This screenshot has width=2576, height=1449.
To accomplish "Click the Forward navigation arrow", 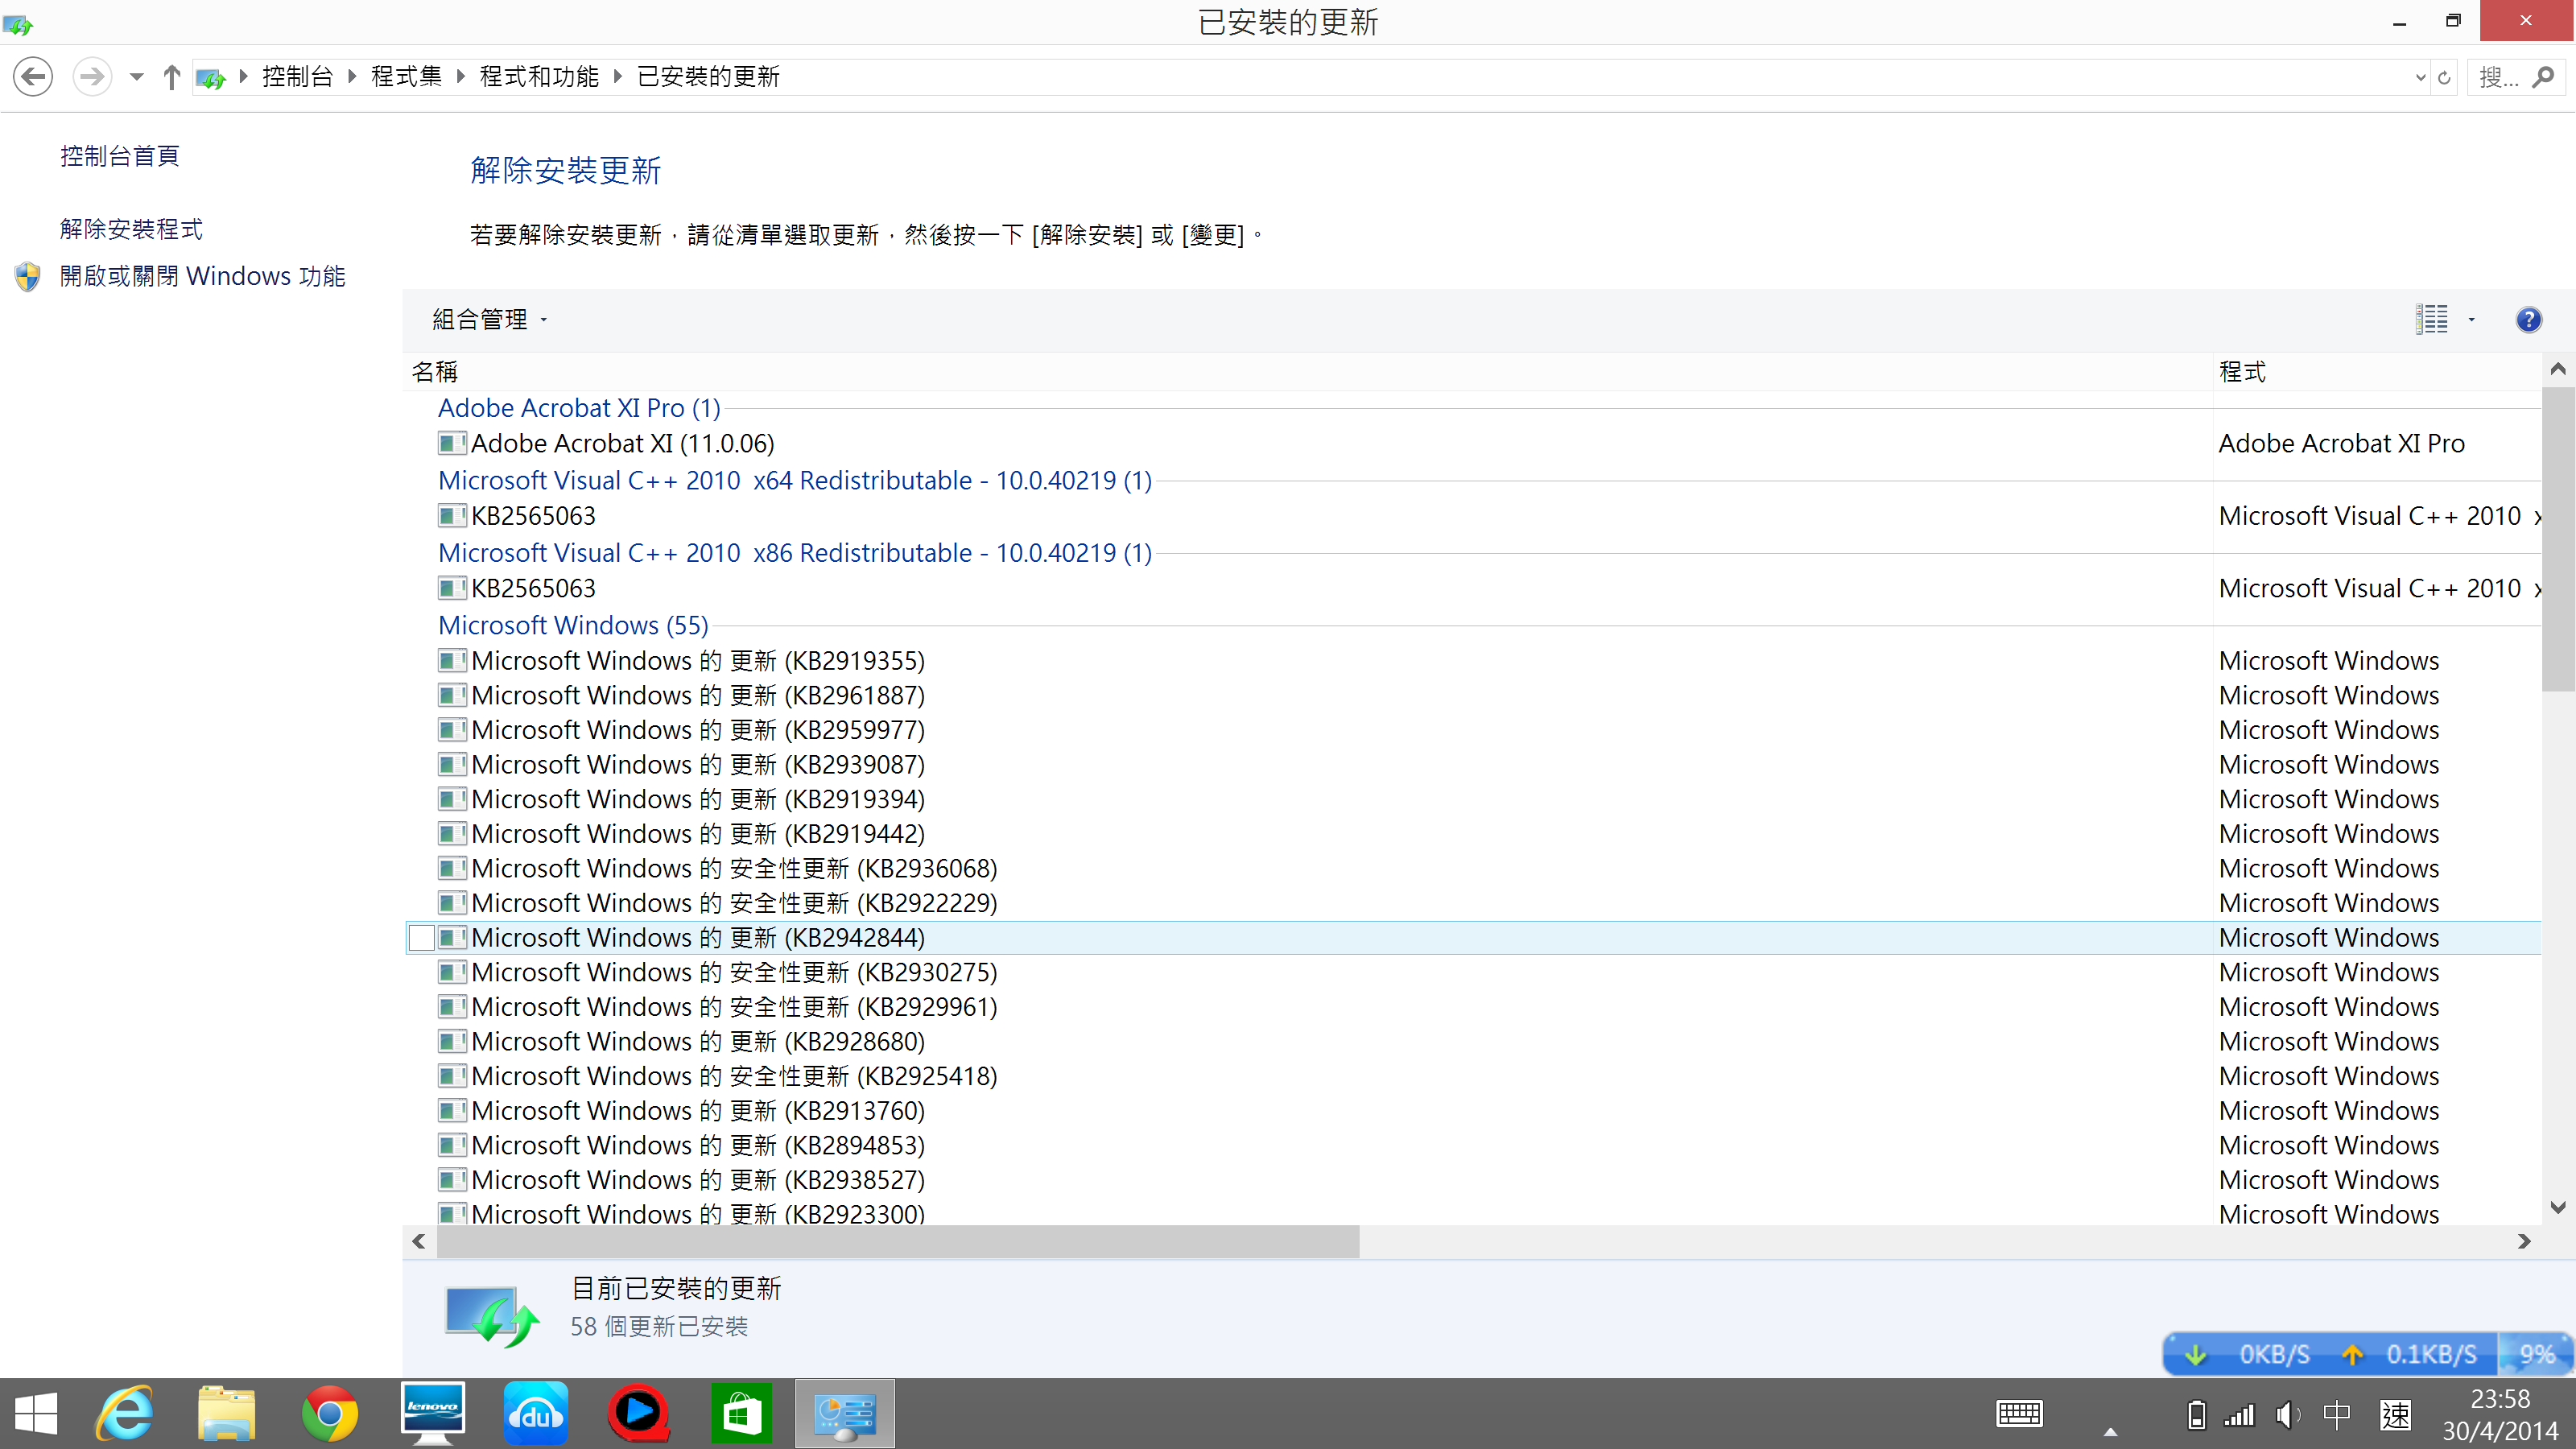I will (x=92, y=77).
